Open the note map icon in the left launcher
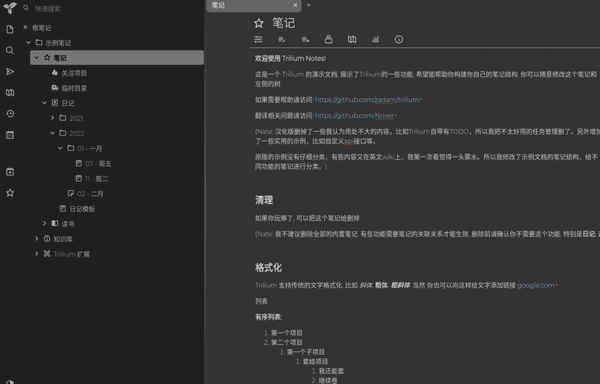This screenshot has height=384, width=600. click(10, 93)
